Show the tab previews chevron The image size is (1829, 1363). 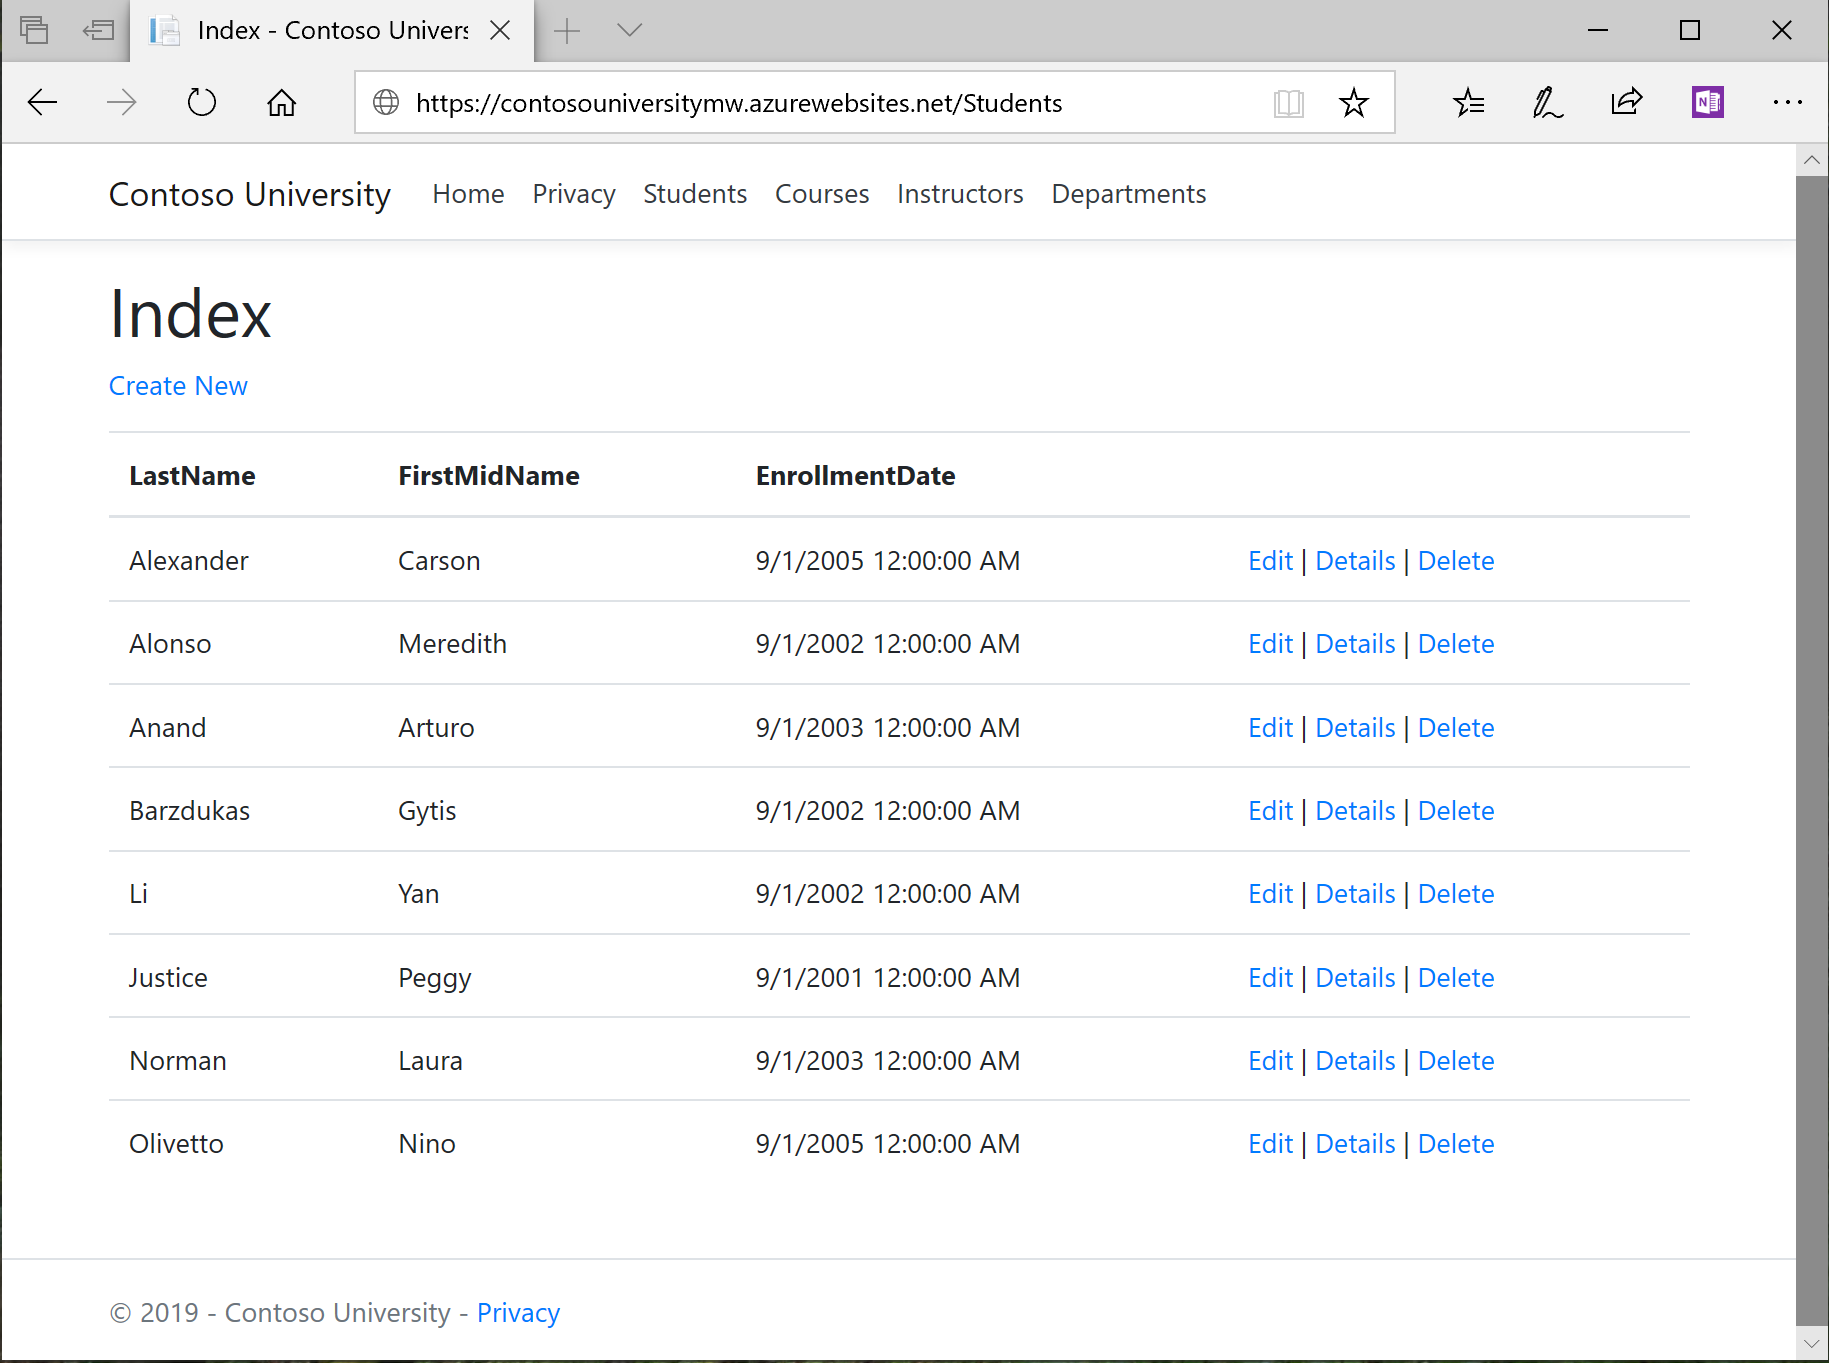[629, 30]
